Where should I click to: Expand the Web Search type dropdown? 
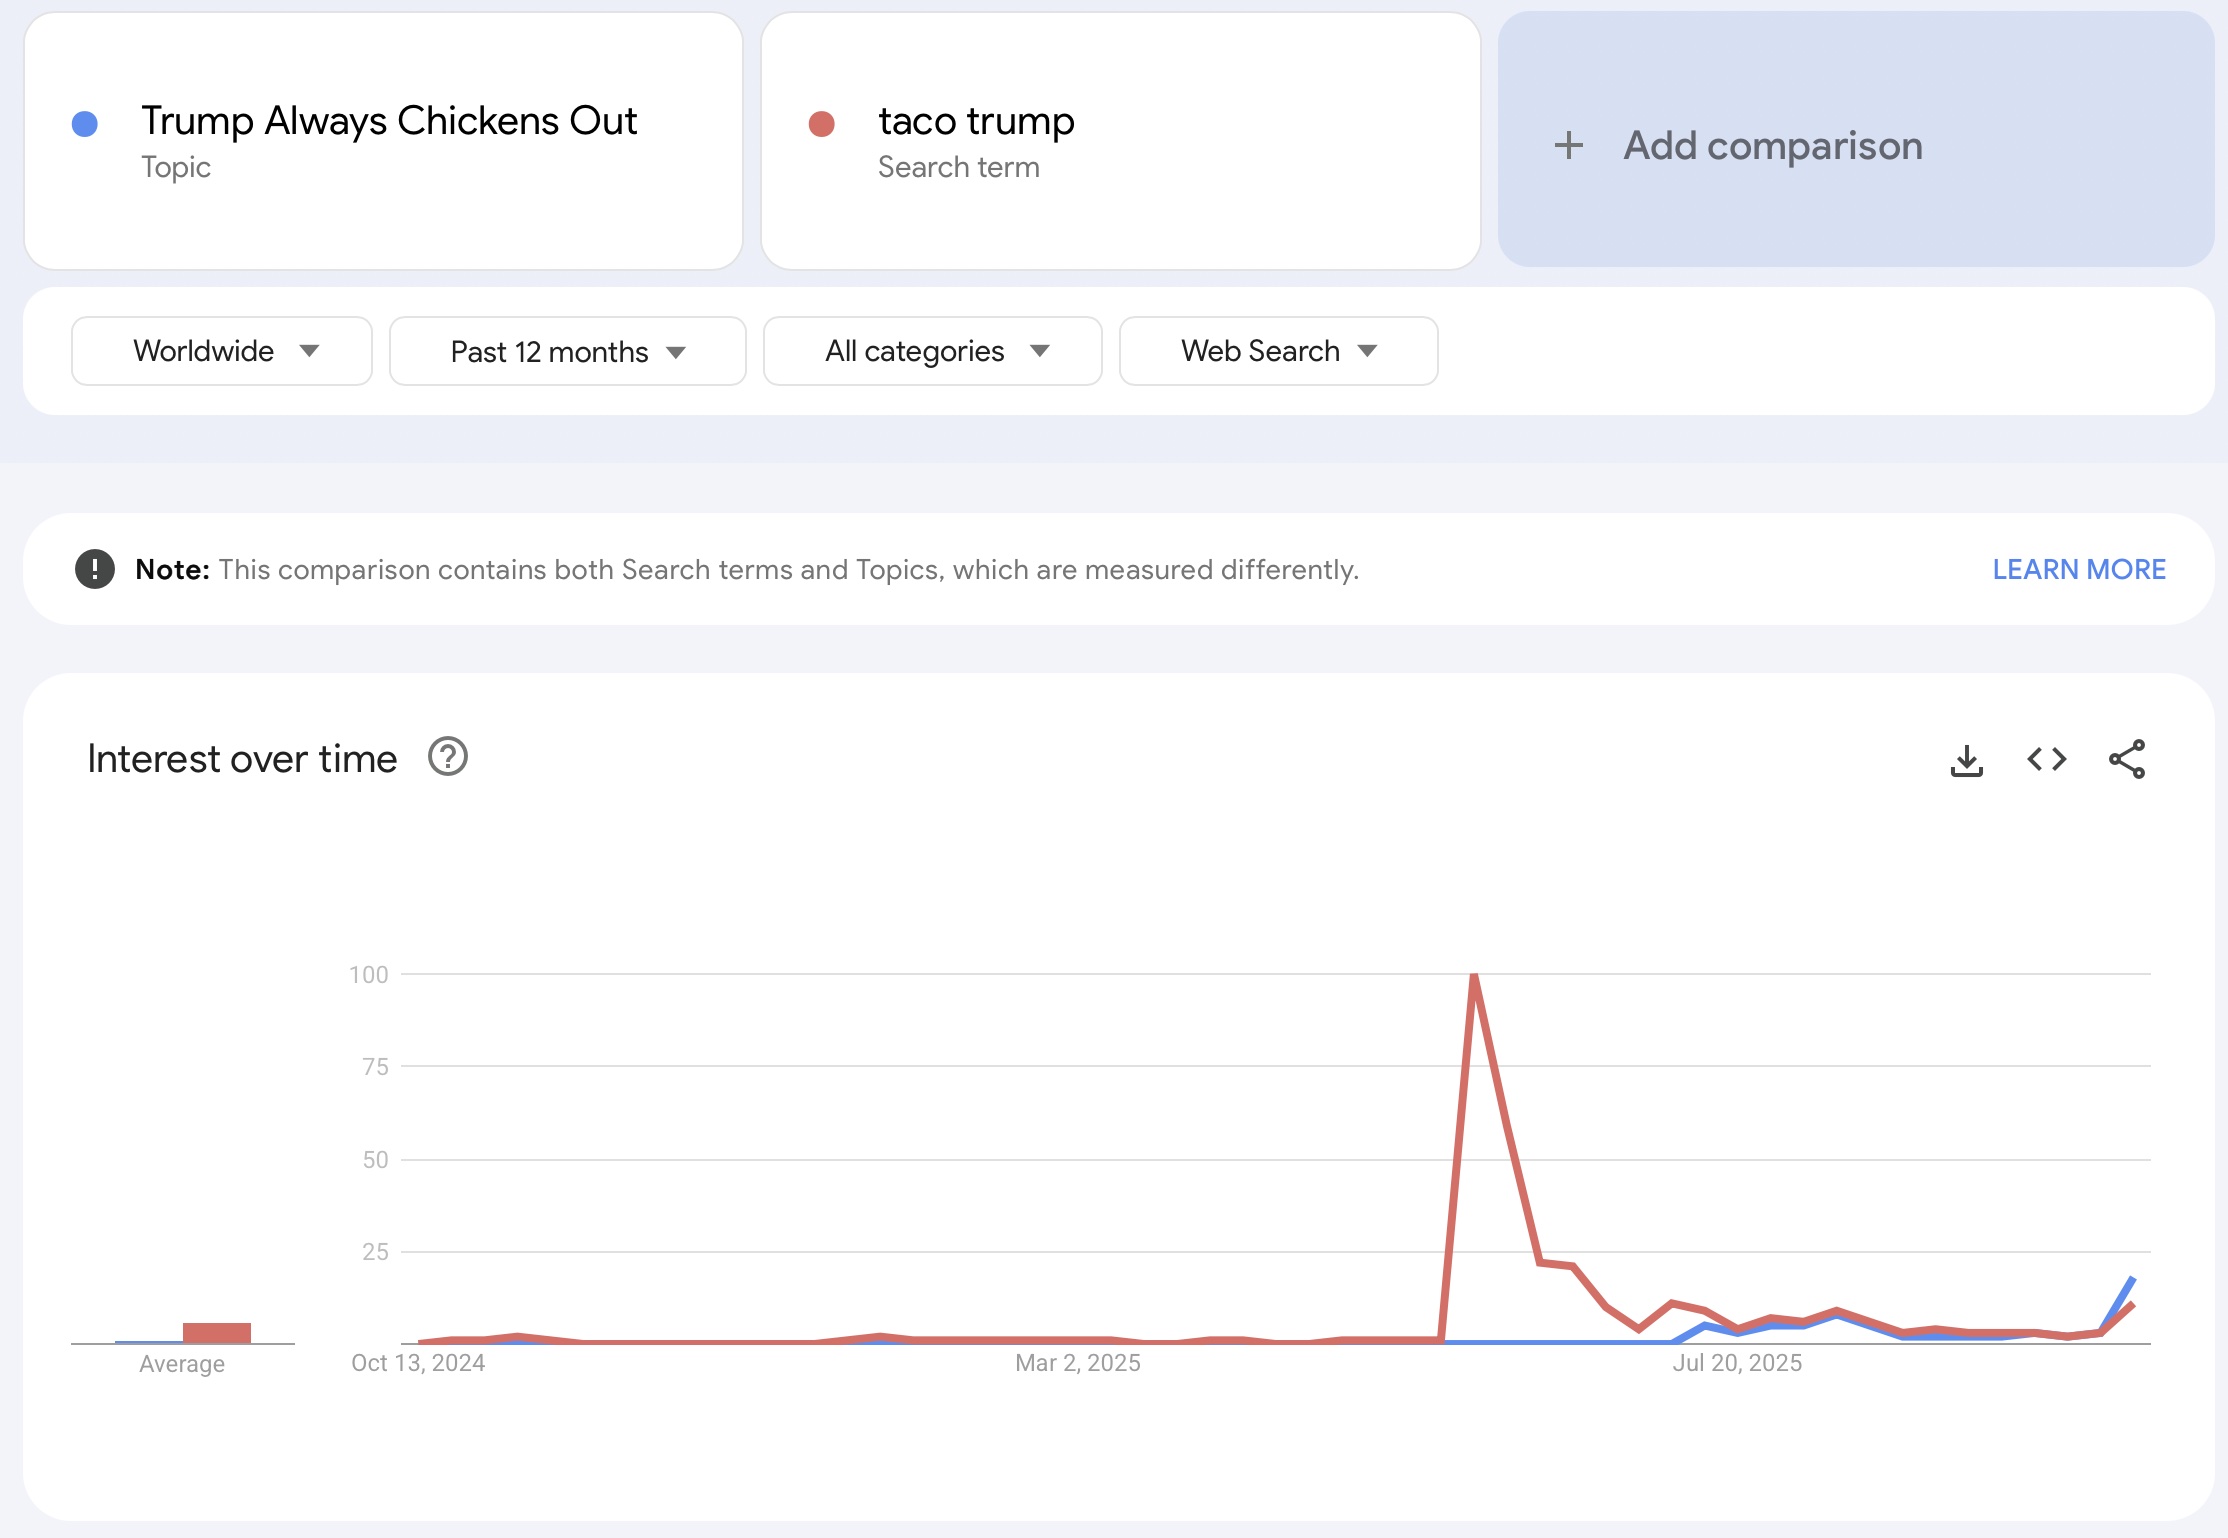[x=1278, y=351]
